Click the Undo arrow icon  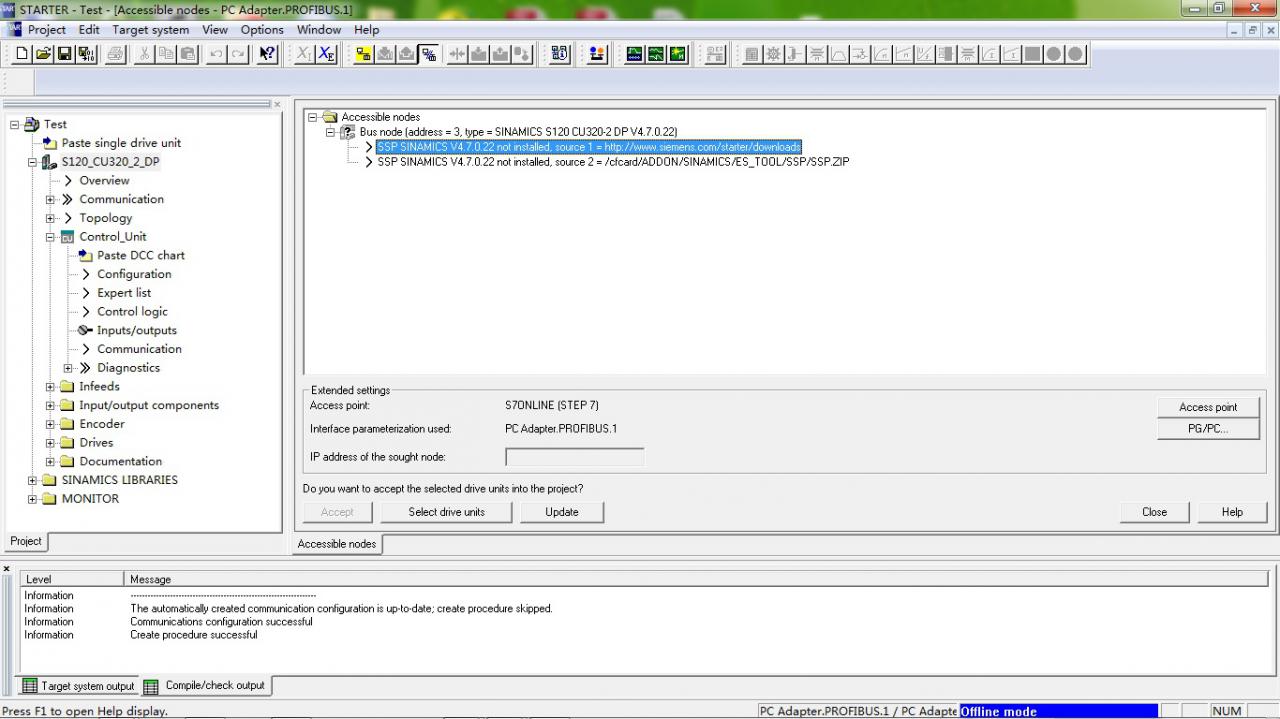216,54
